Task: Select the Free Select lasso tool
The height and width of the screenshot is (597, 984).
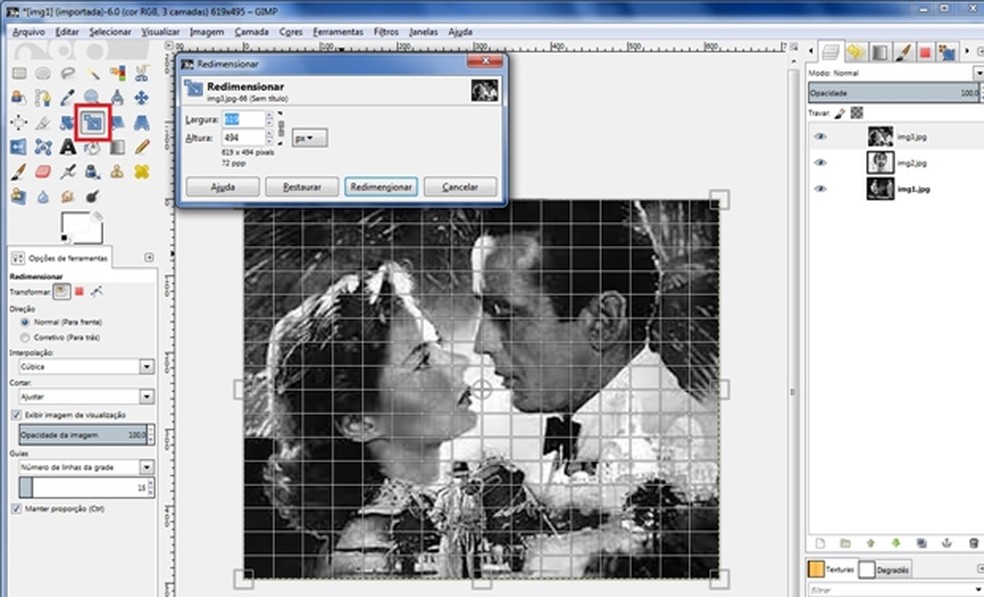Action: tap(68, 73)
